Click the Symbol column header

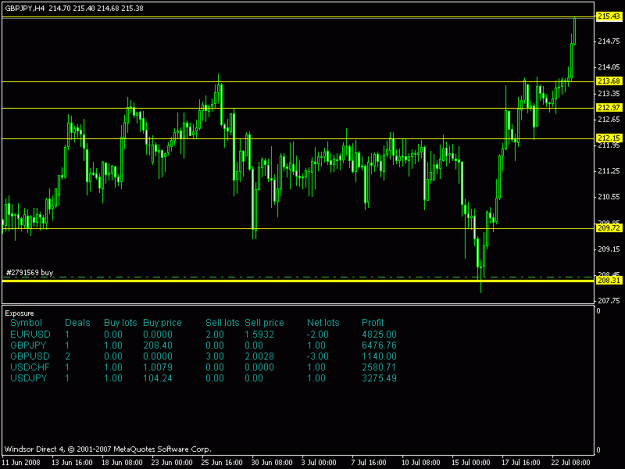(x=26, y=323)
